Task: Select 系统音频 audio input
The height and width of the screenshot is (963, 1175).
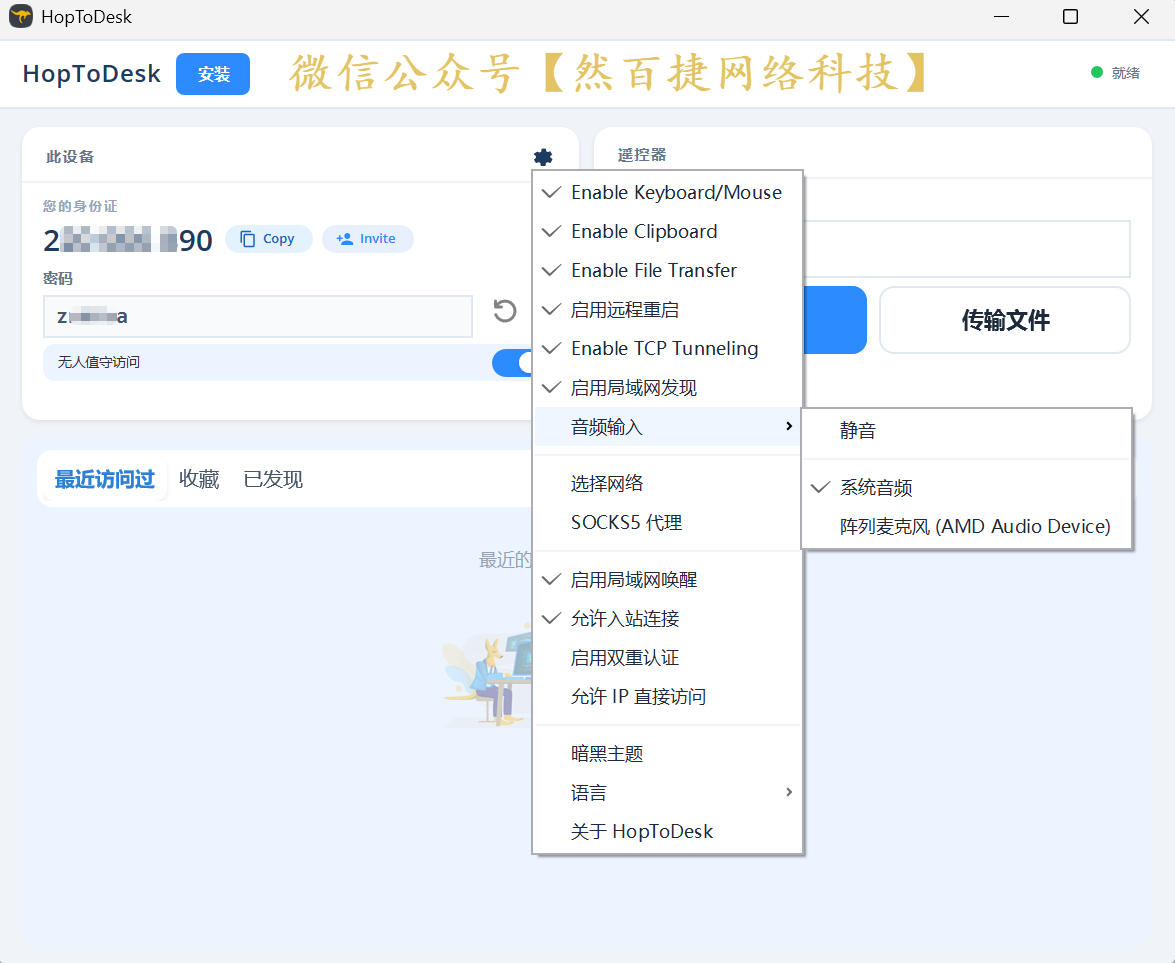Action: click(966, 488)
